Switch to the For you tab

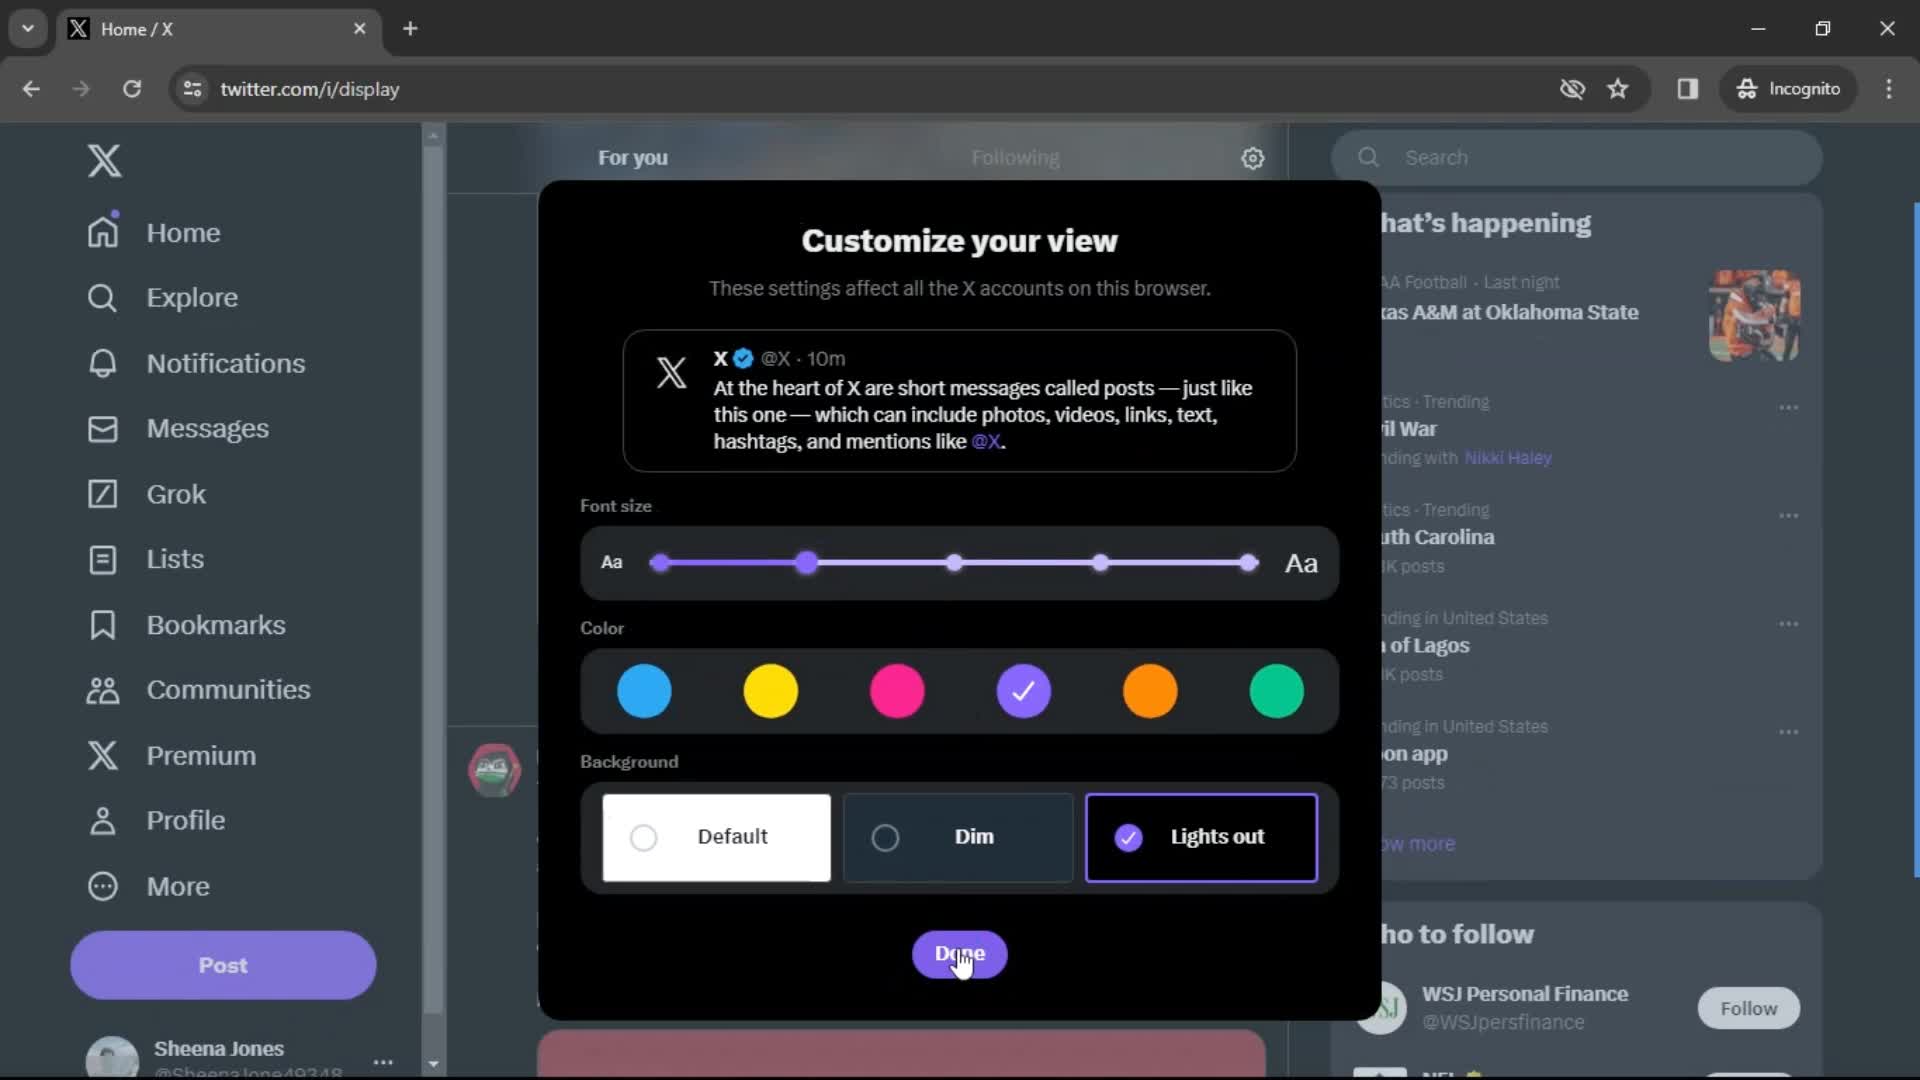click(x=633, y=157)
